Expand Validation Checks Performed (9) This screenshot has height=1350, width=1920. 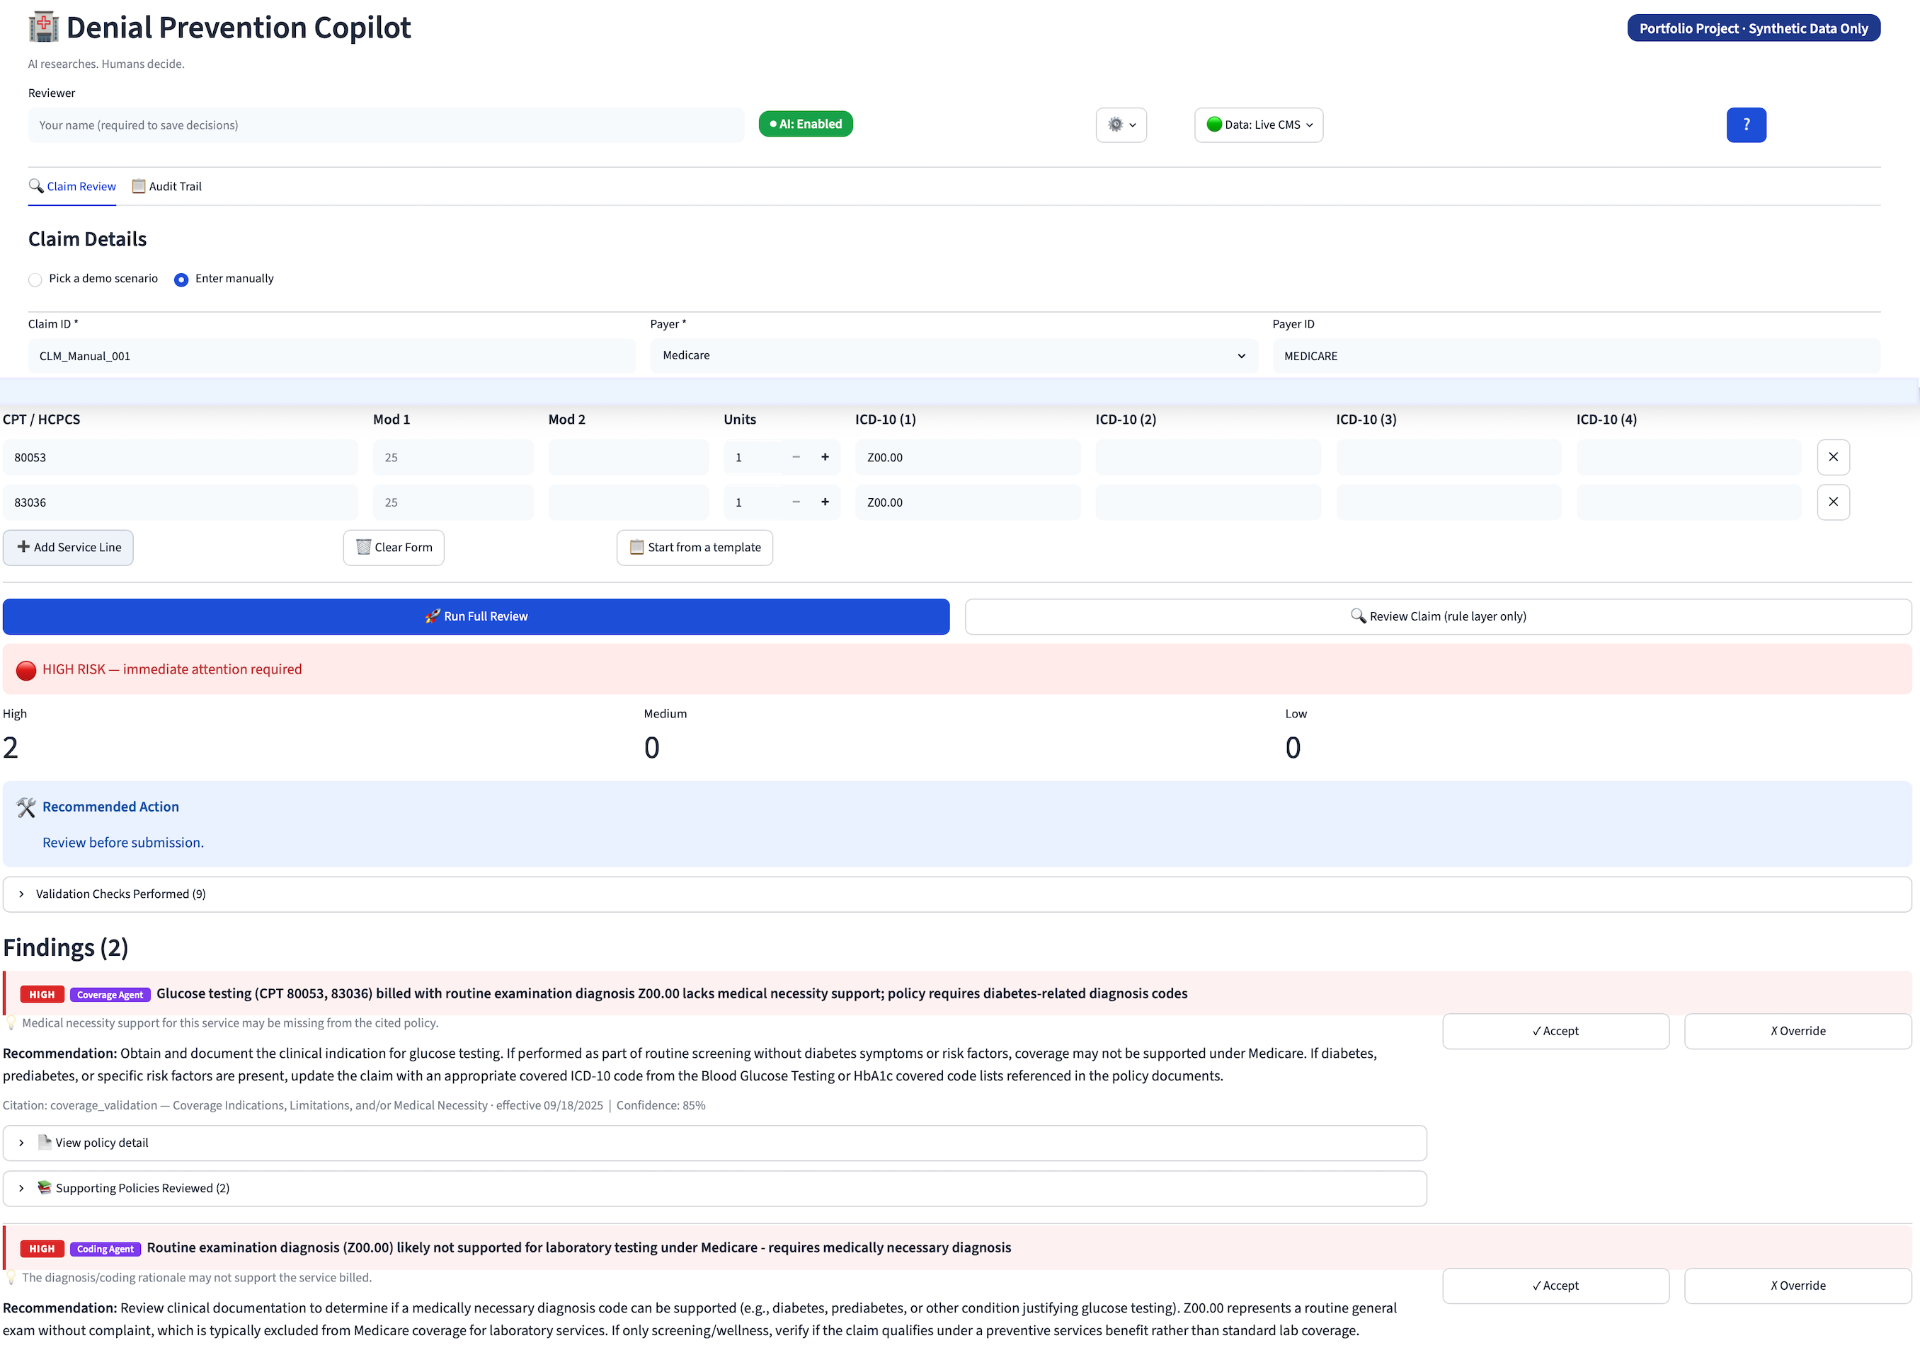pyautogui.click(x=957, y=894)
